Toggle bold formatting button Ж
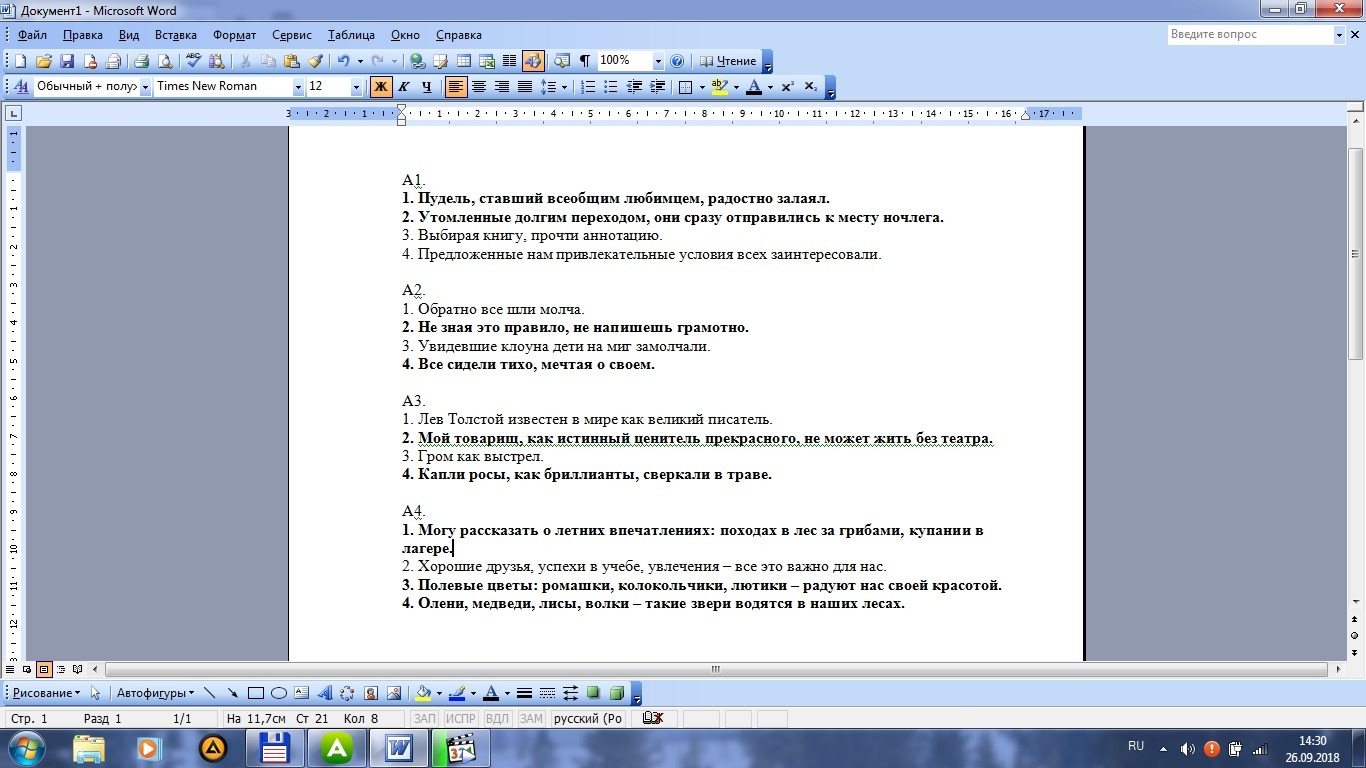The width and height of the screenshot is (1366, 768). (380, 87)
